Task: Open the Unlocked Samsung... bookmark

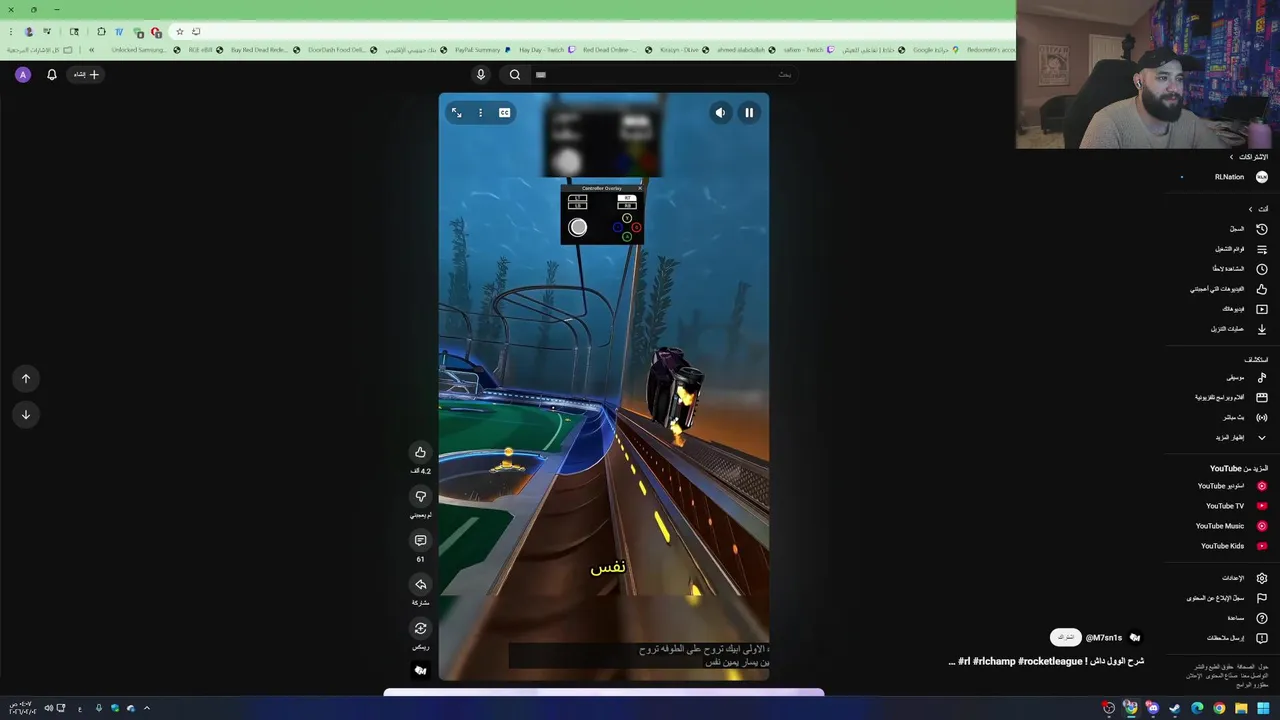Action: point(145,50)
